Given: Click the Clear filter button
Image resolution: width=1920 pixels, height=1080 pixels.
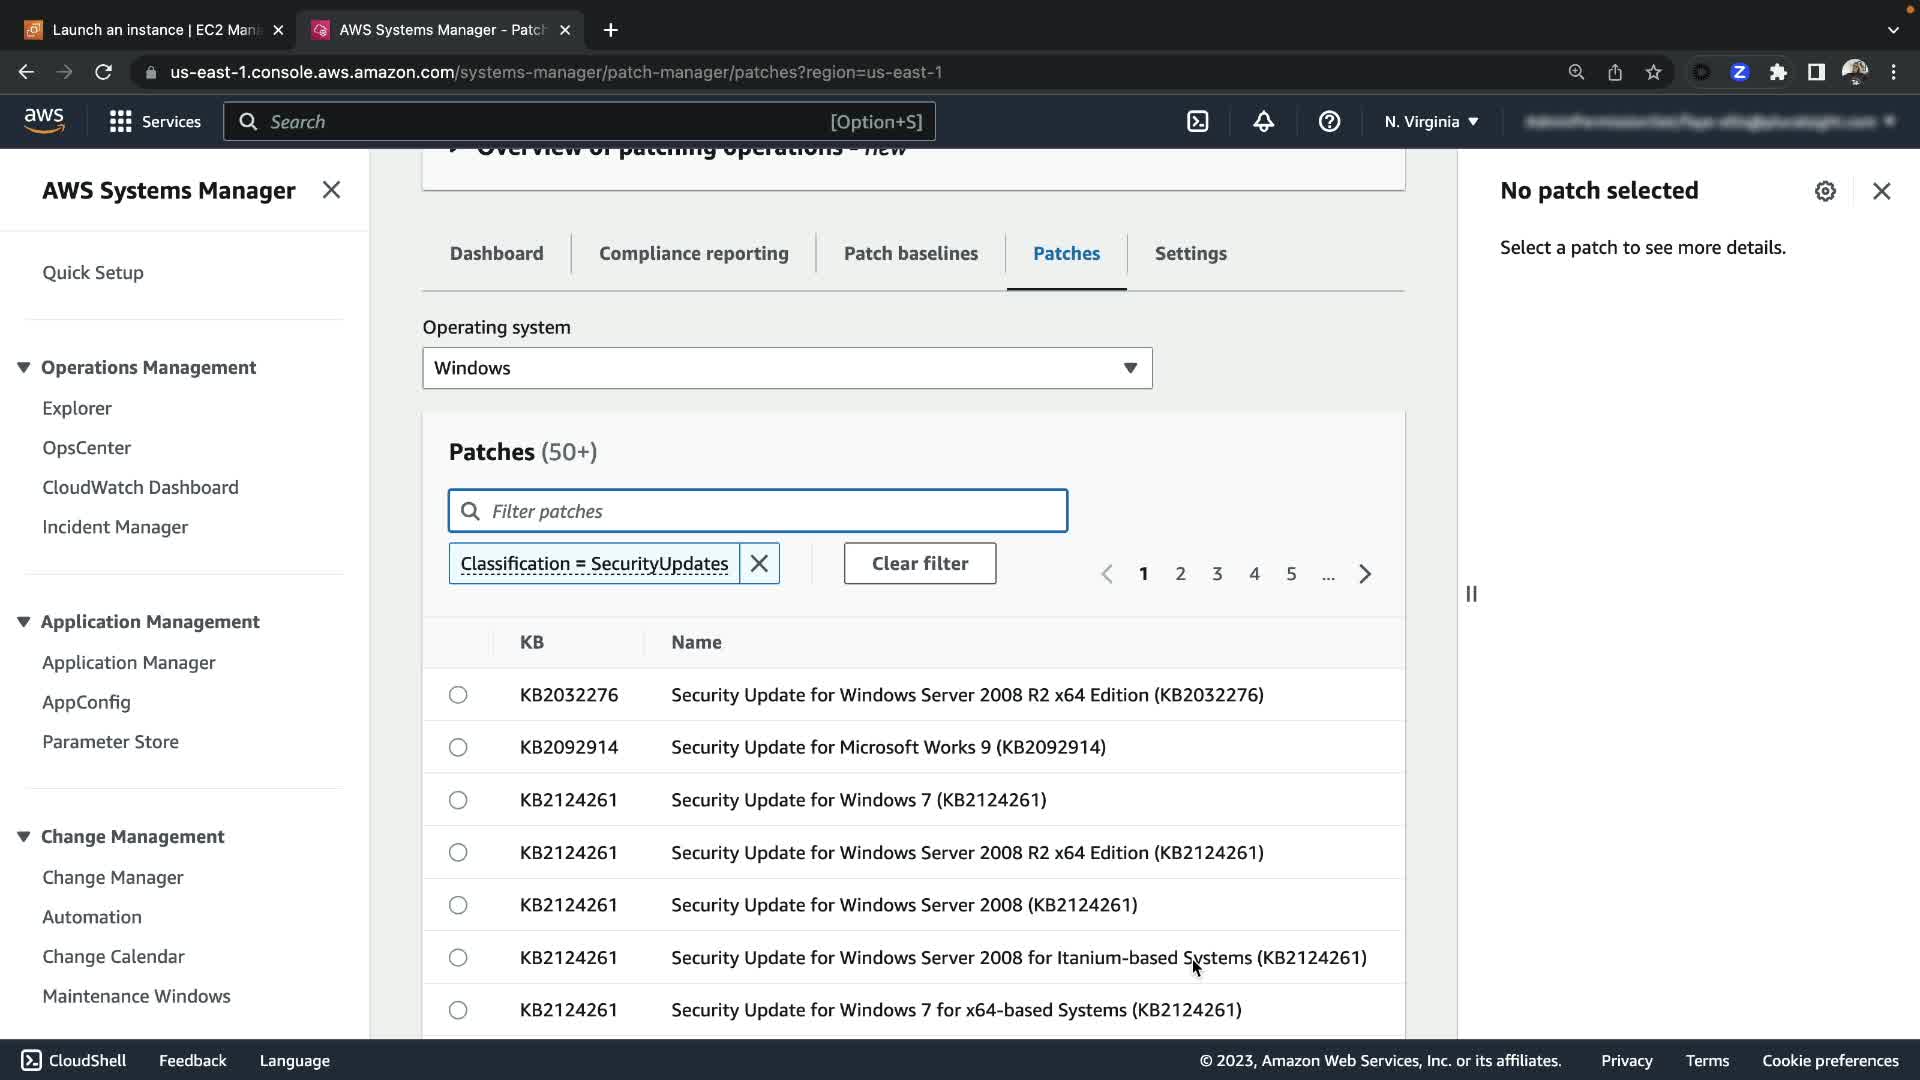Looking at the screenshot, I should click(x=919, y=564).
